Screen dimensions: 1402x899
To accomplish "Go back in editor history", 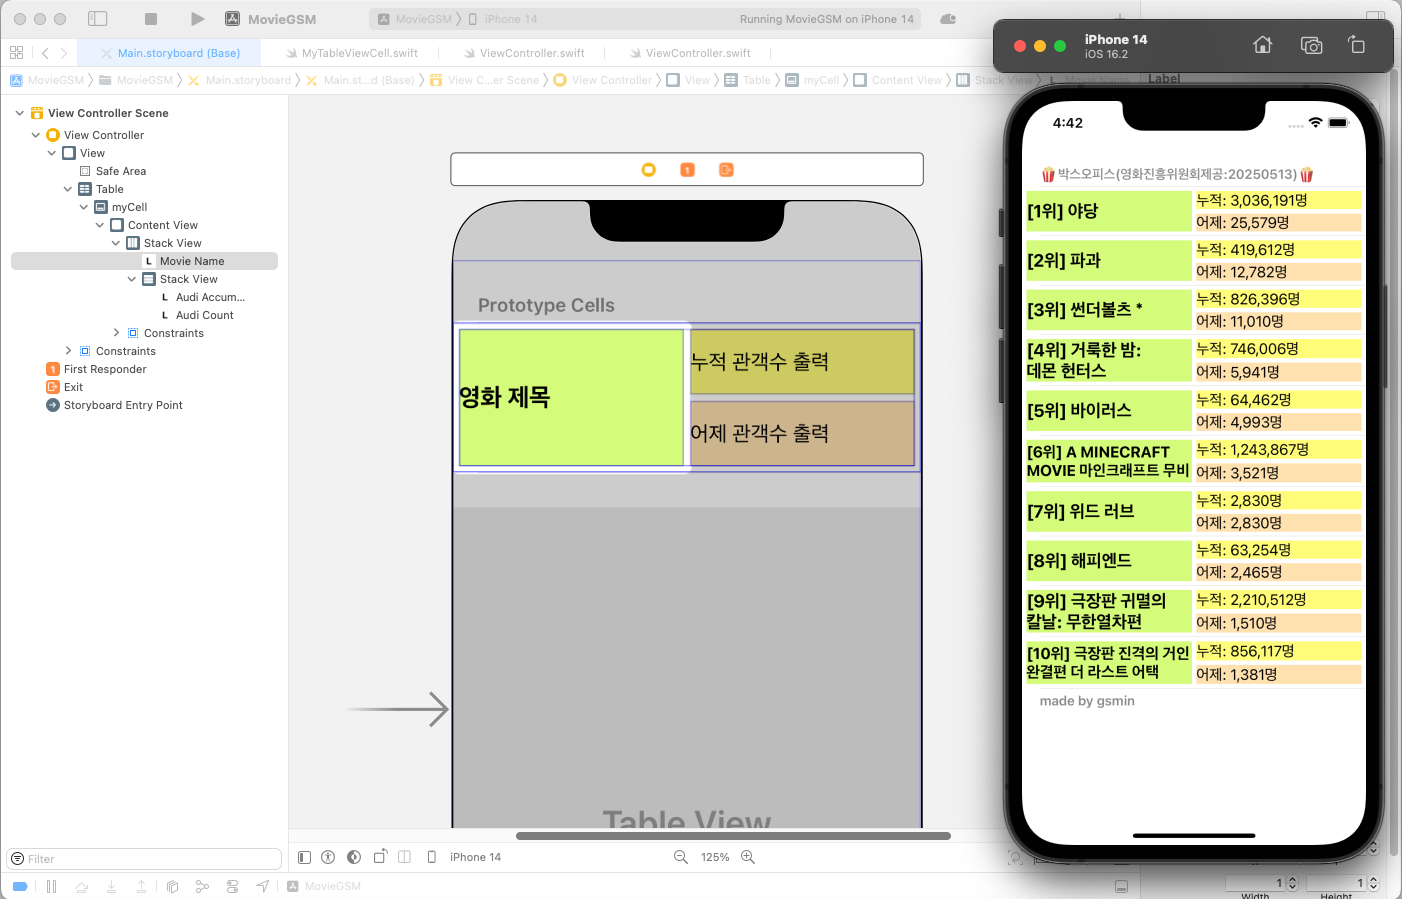I will pos(45,53).
